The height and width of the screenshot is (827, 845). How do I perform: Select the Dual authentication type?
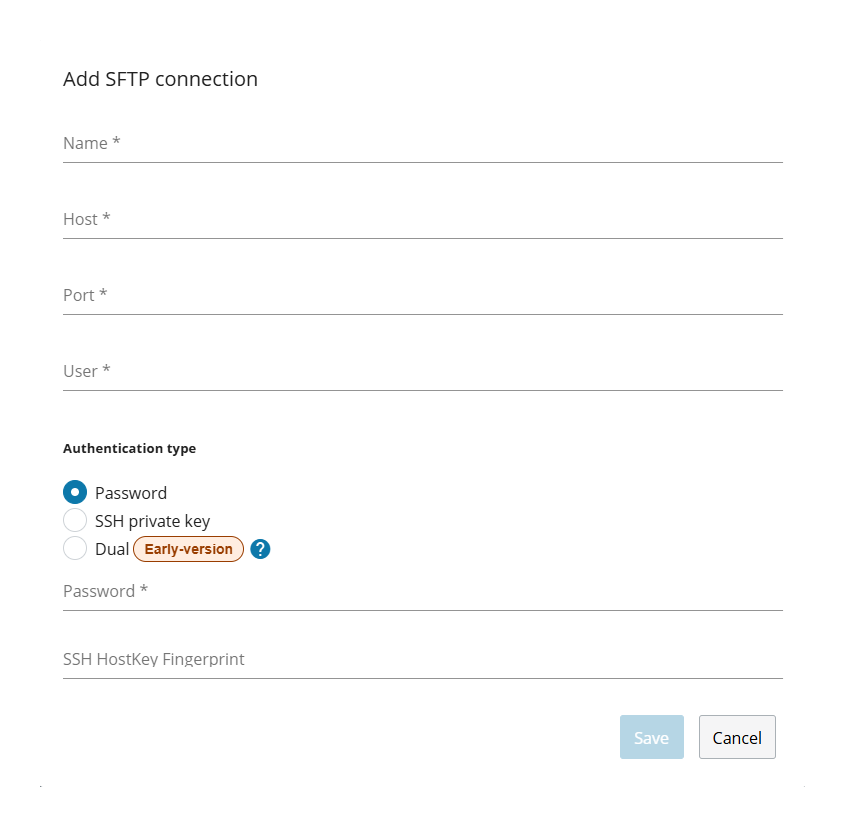tap(75, 548)
